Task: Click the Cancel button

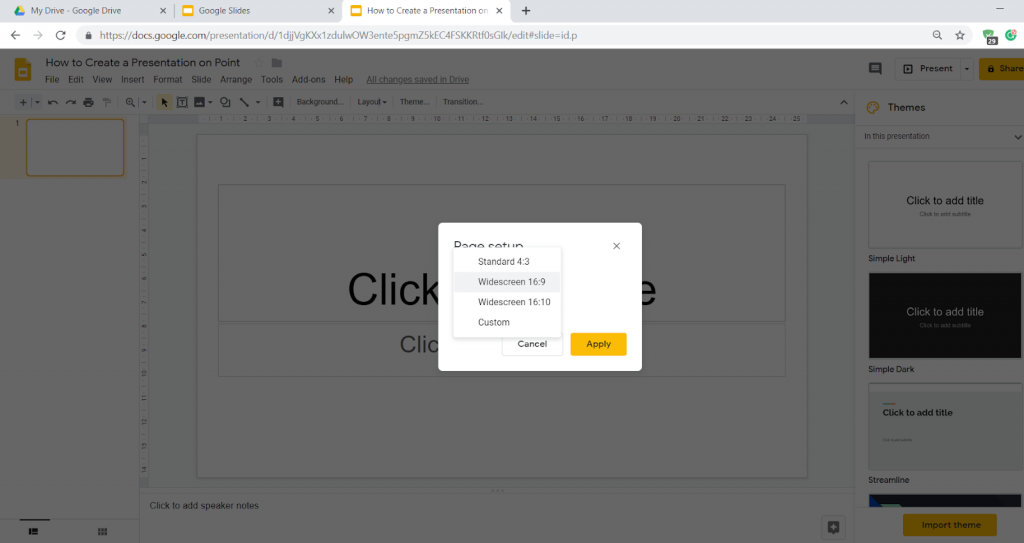Action: click(x=532, y=344)
